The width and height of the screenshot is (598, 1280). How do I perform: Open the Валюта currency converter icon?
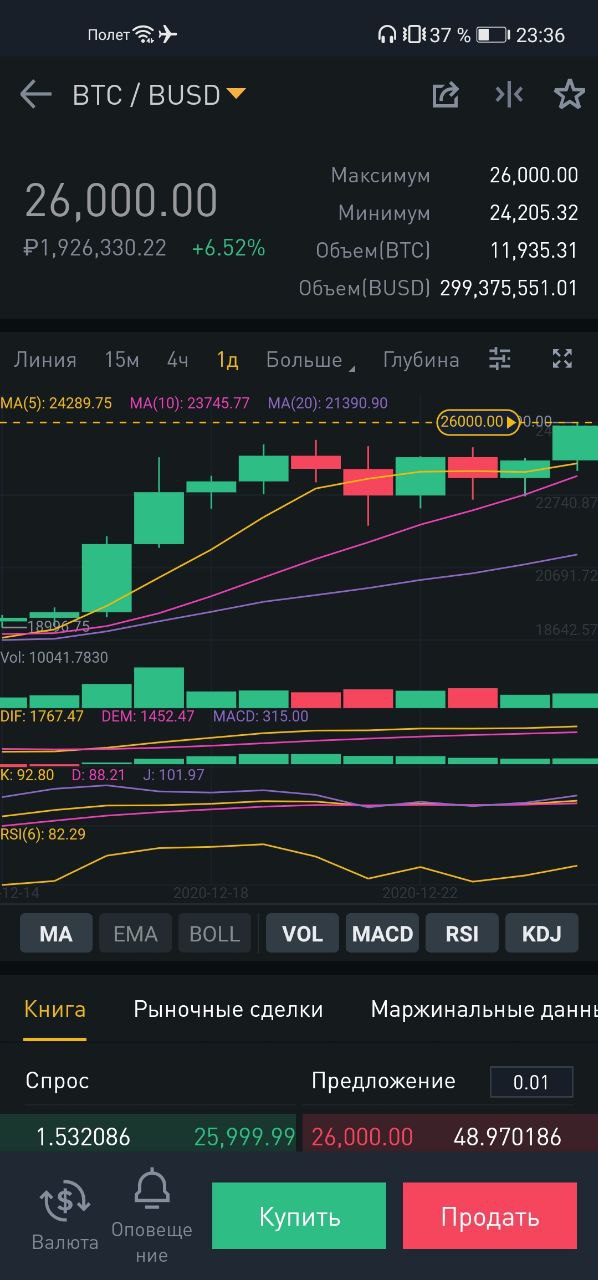click(65, 1215)
